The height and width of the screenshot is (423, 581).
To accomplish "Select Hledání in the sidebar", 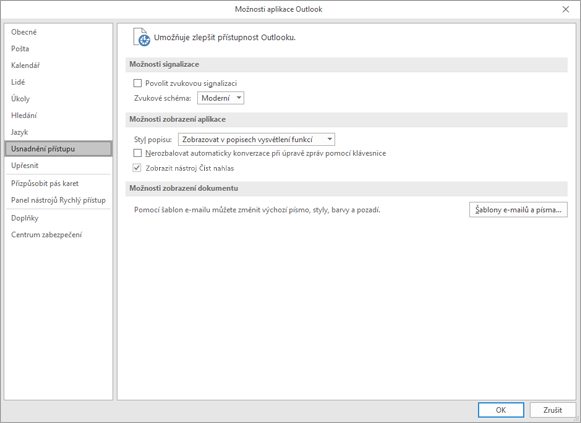I will (x=24, y=116).
